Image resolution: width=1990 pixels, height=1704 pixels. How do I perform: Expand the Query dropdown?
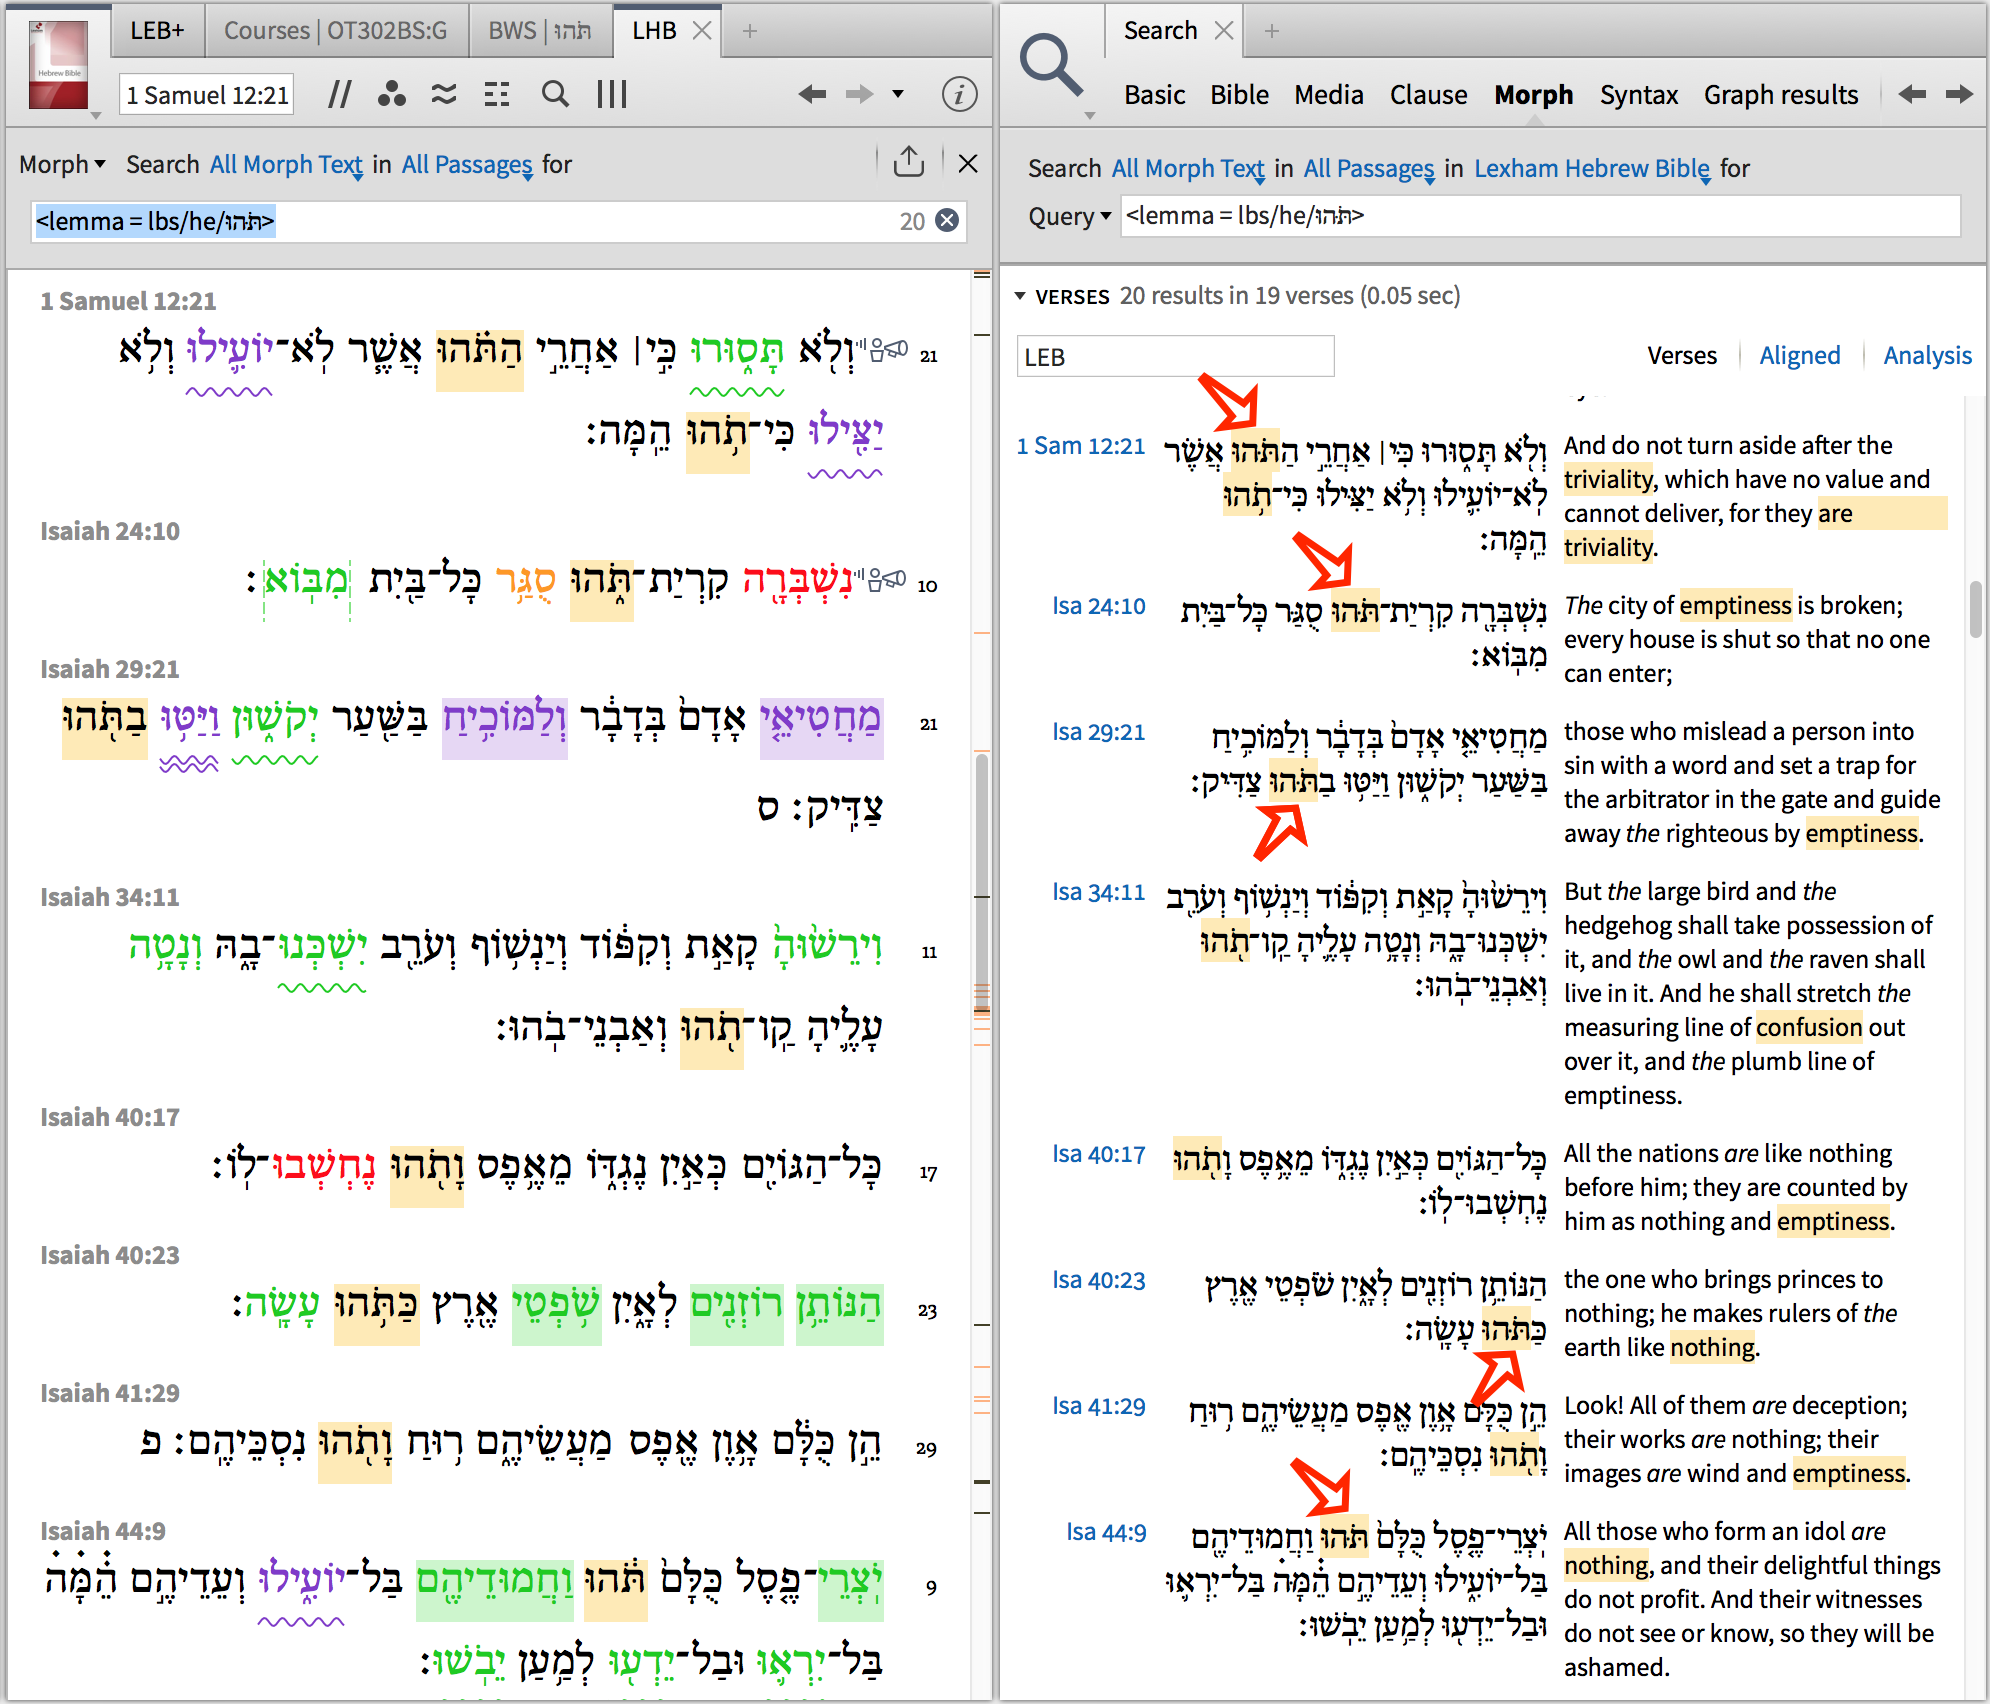(1069, 216)
